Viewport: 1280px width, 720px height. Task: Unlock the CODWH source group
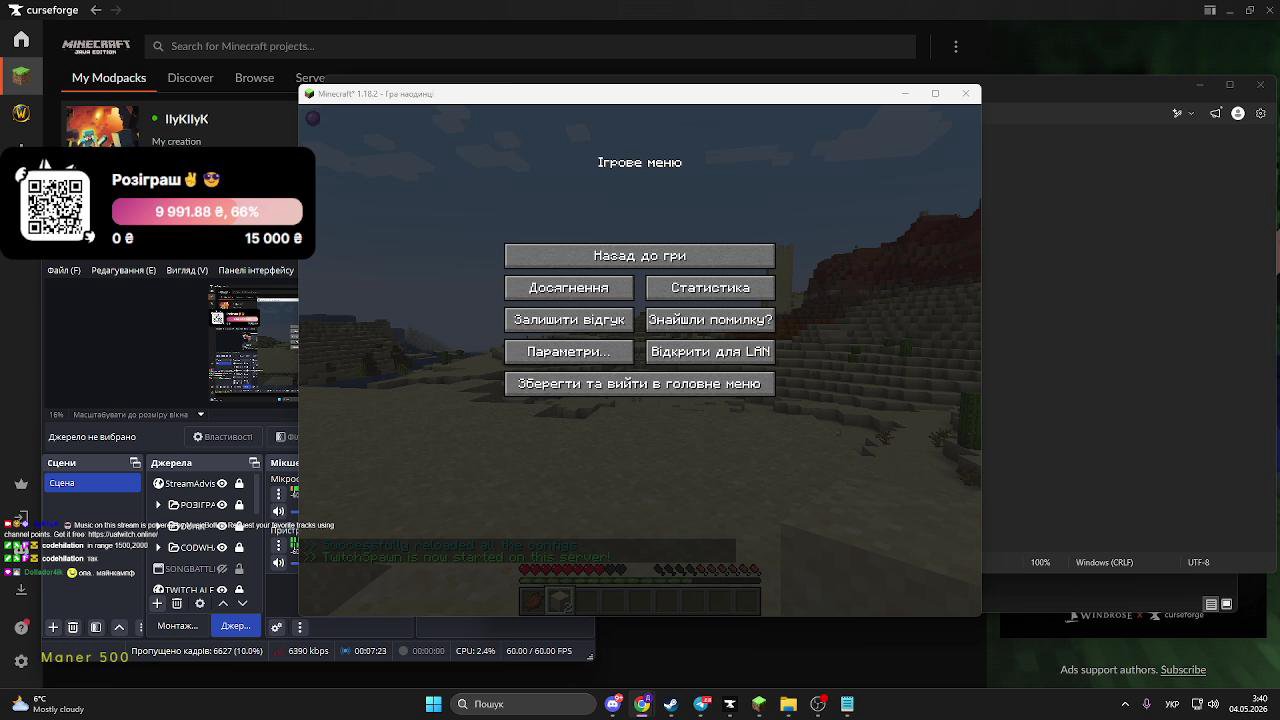pyautogui.click(x=239, y=547)
